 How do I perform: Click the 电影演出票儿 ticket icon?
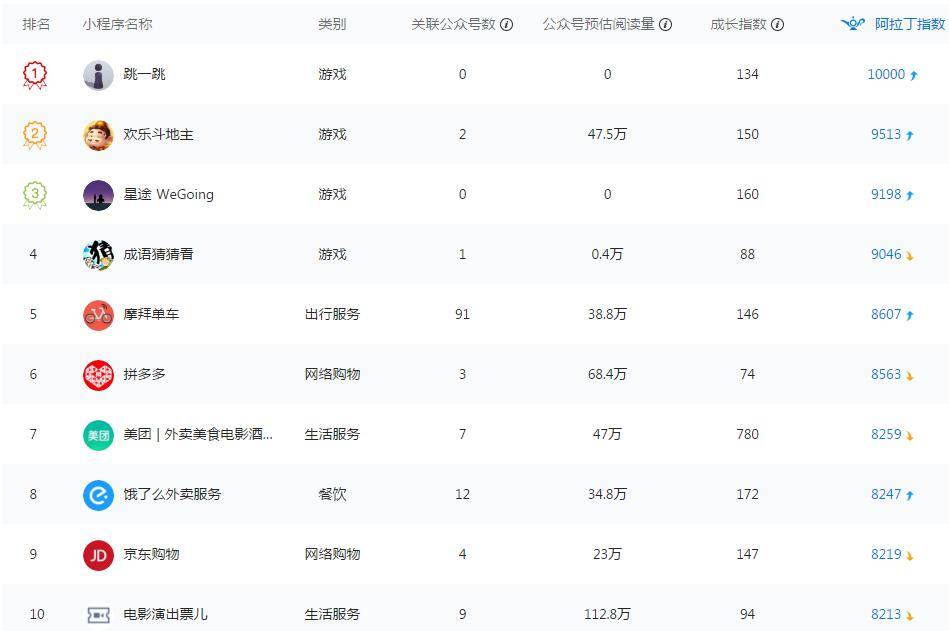pyautogui.click(x=98, y=615)
